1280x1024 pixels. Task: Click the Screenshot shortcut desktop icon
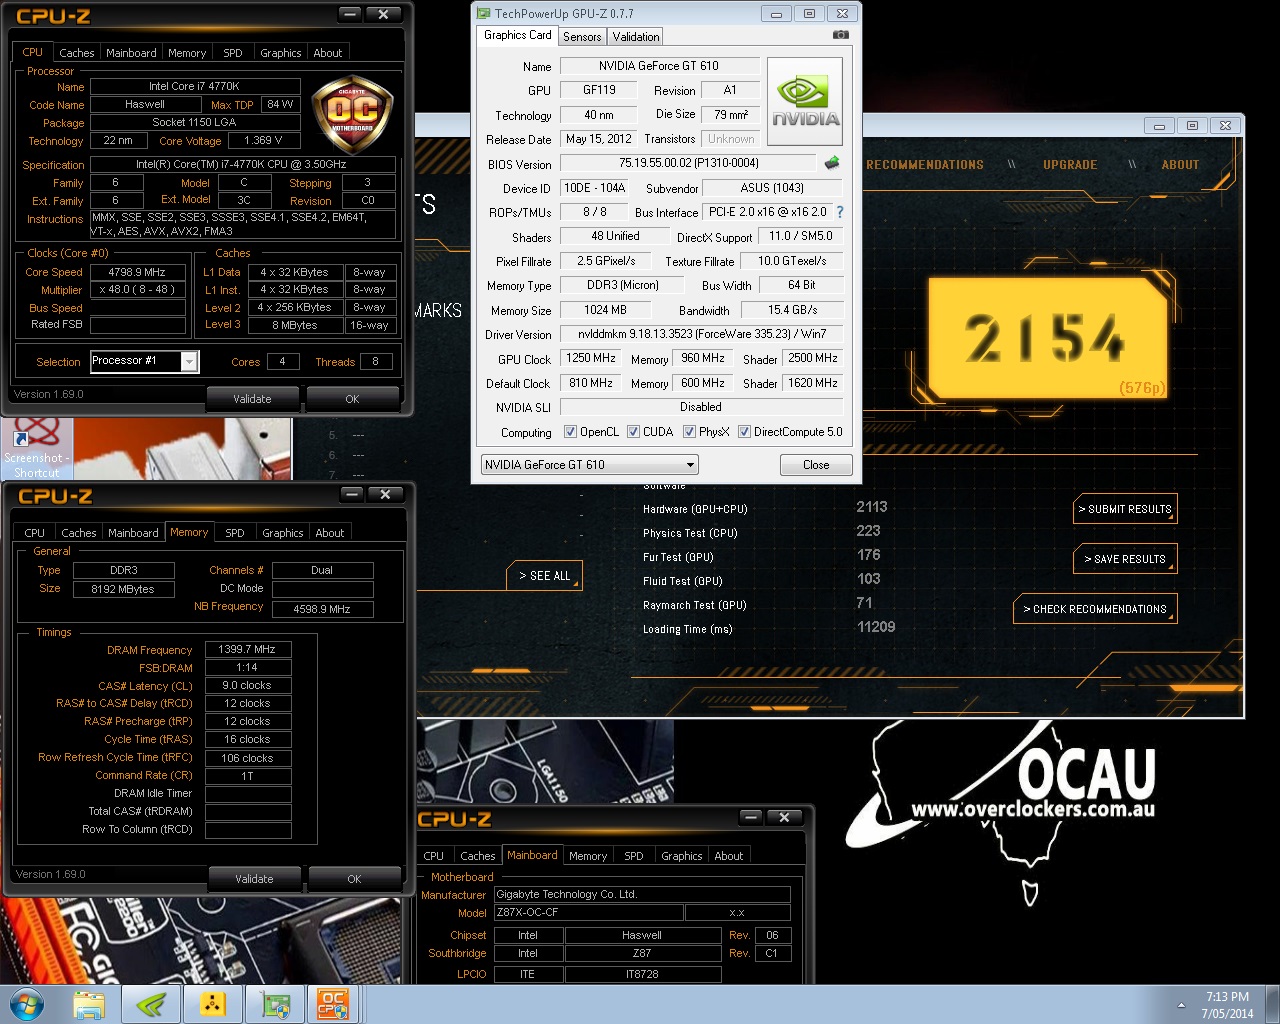[x=37, y=448]
